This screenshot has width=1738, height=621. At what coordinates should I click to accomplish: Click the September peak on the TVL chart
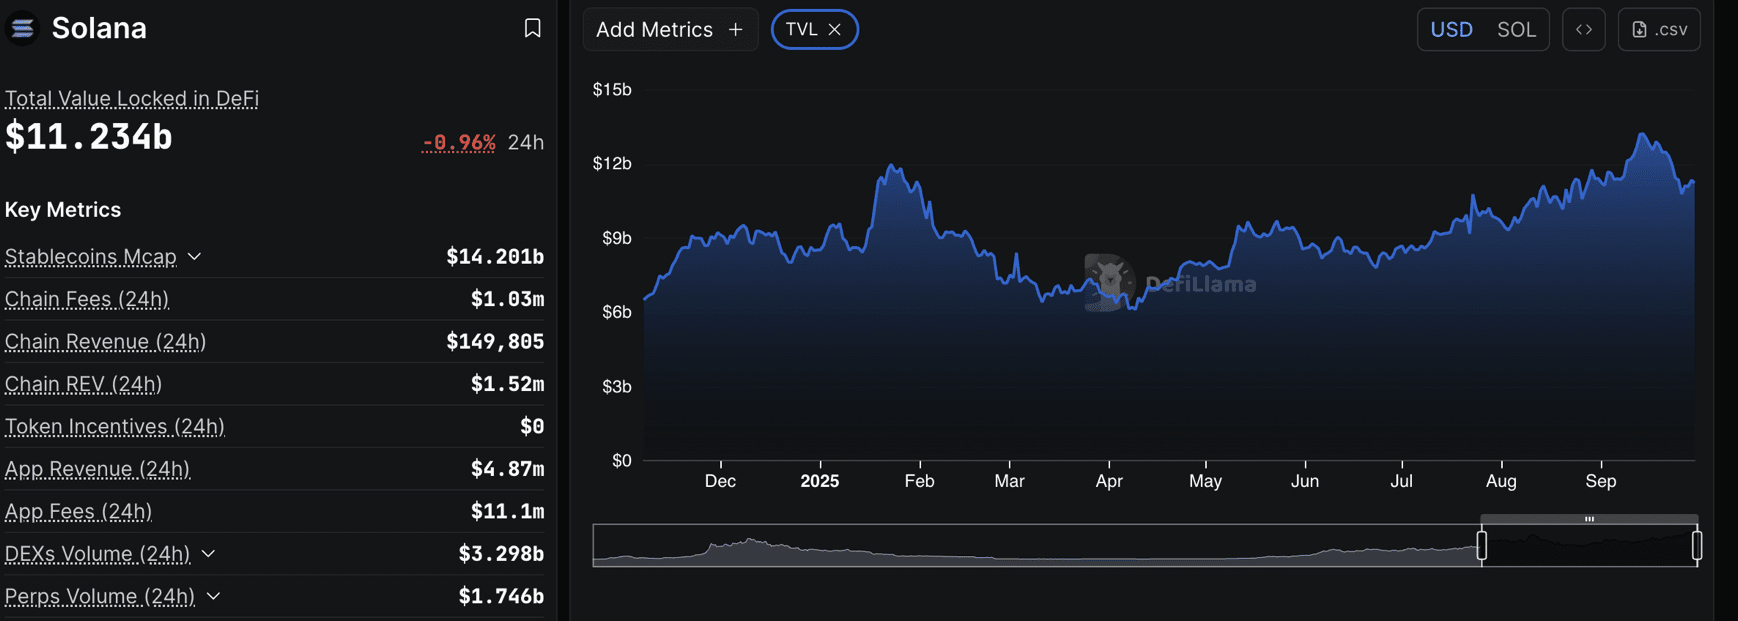[x=1642, y=134]
